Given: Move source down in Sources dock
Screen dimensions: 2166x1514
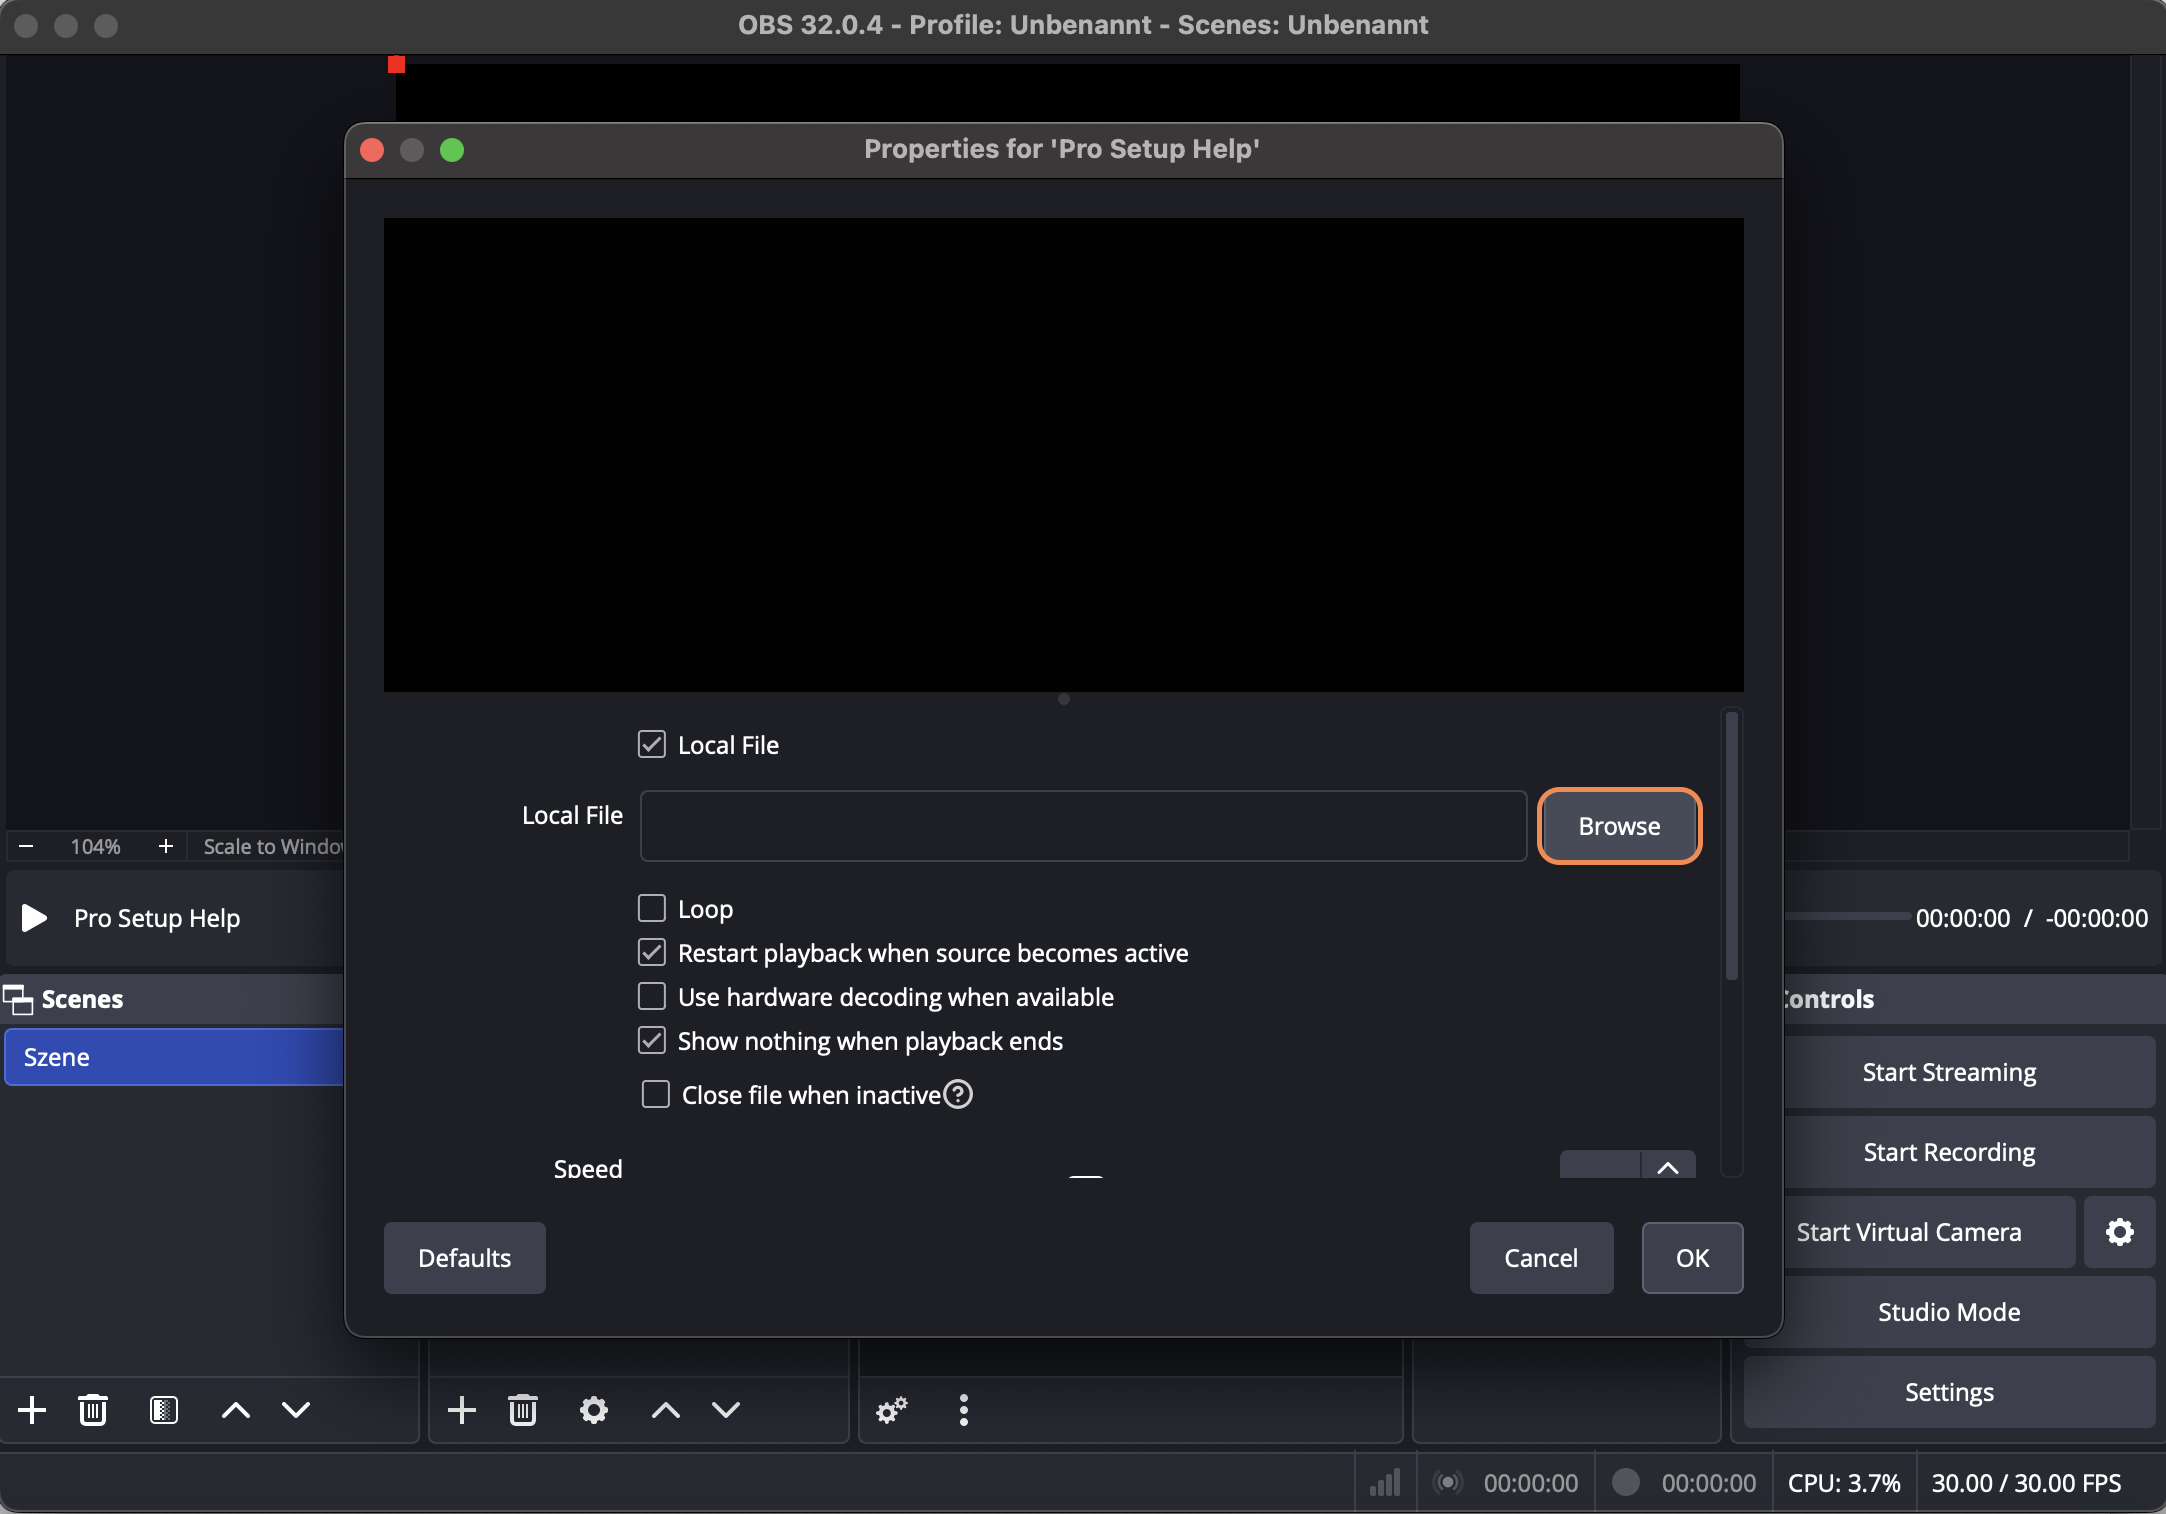Looking at the screenshot, I should point(726,1410).
